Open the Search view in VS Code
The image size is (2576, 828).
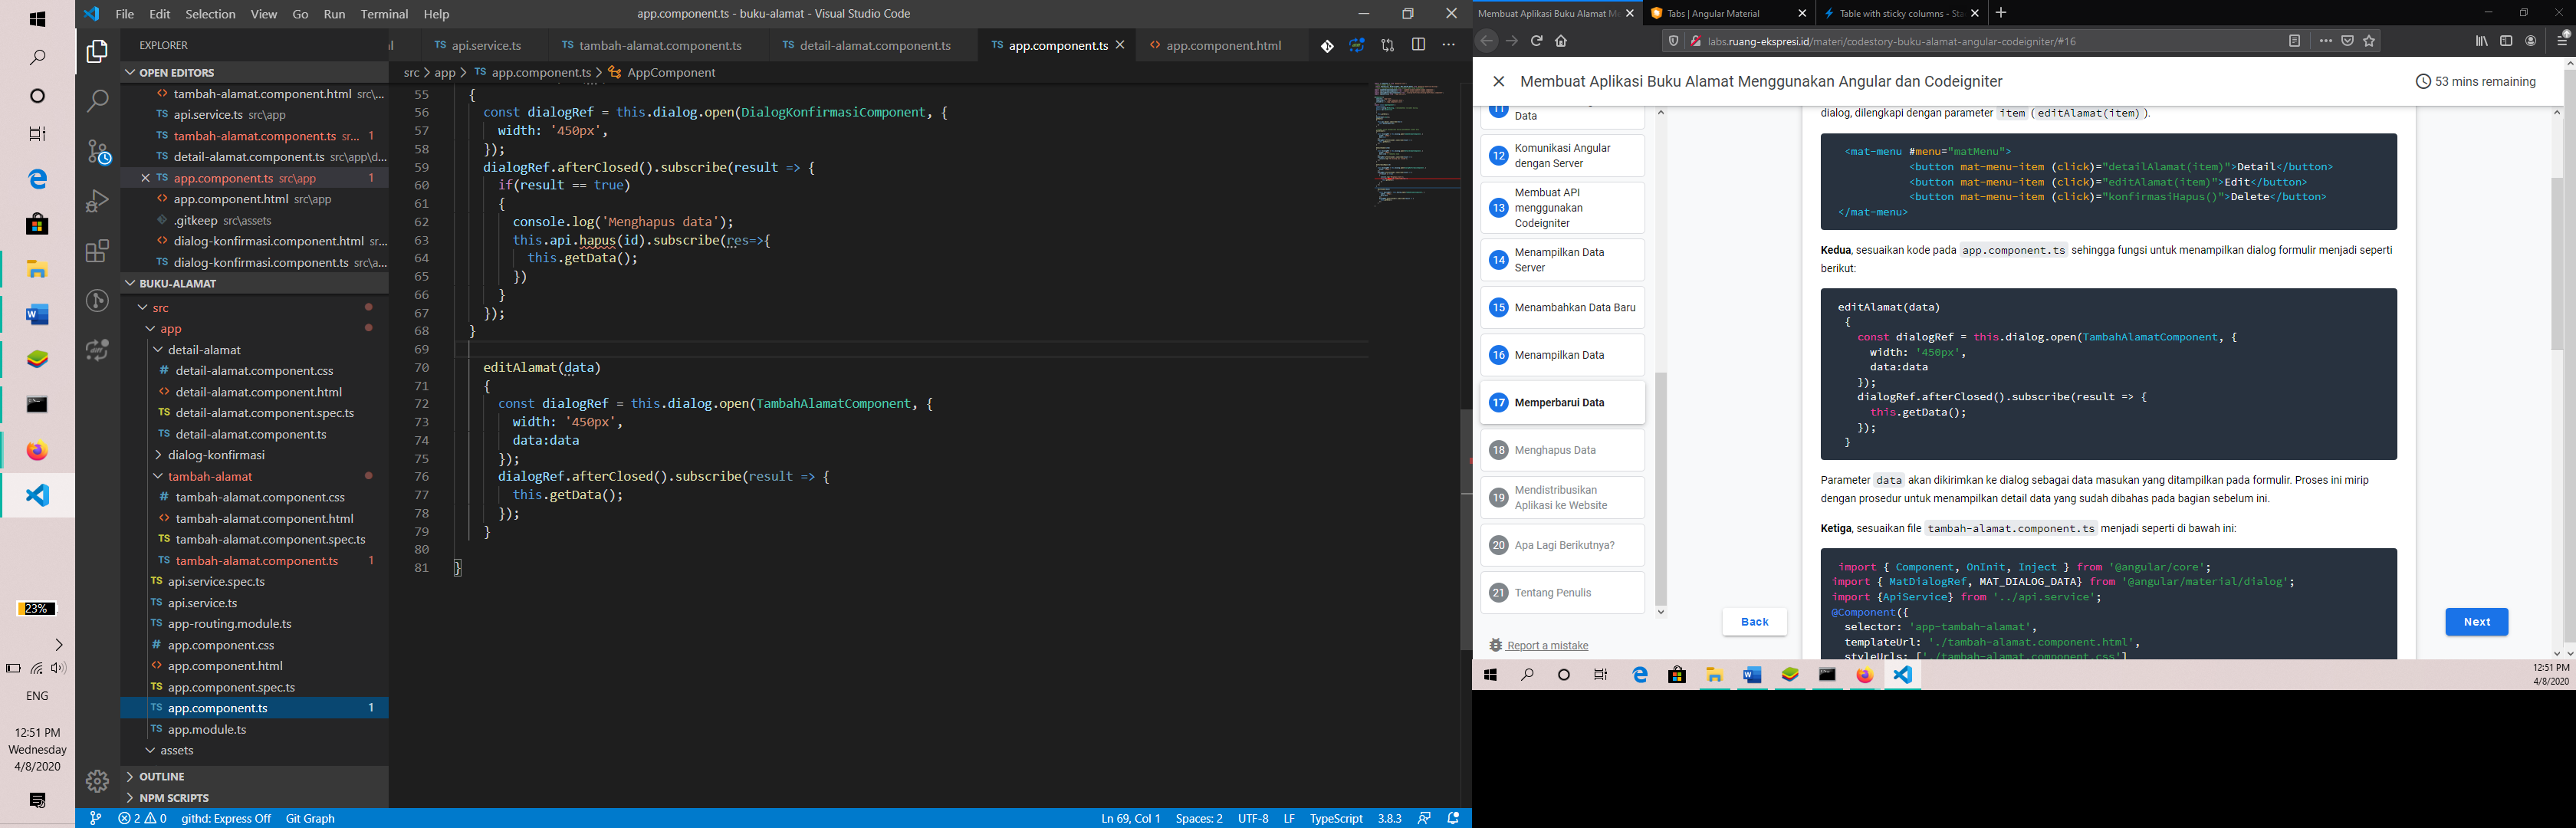[97, 101]
